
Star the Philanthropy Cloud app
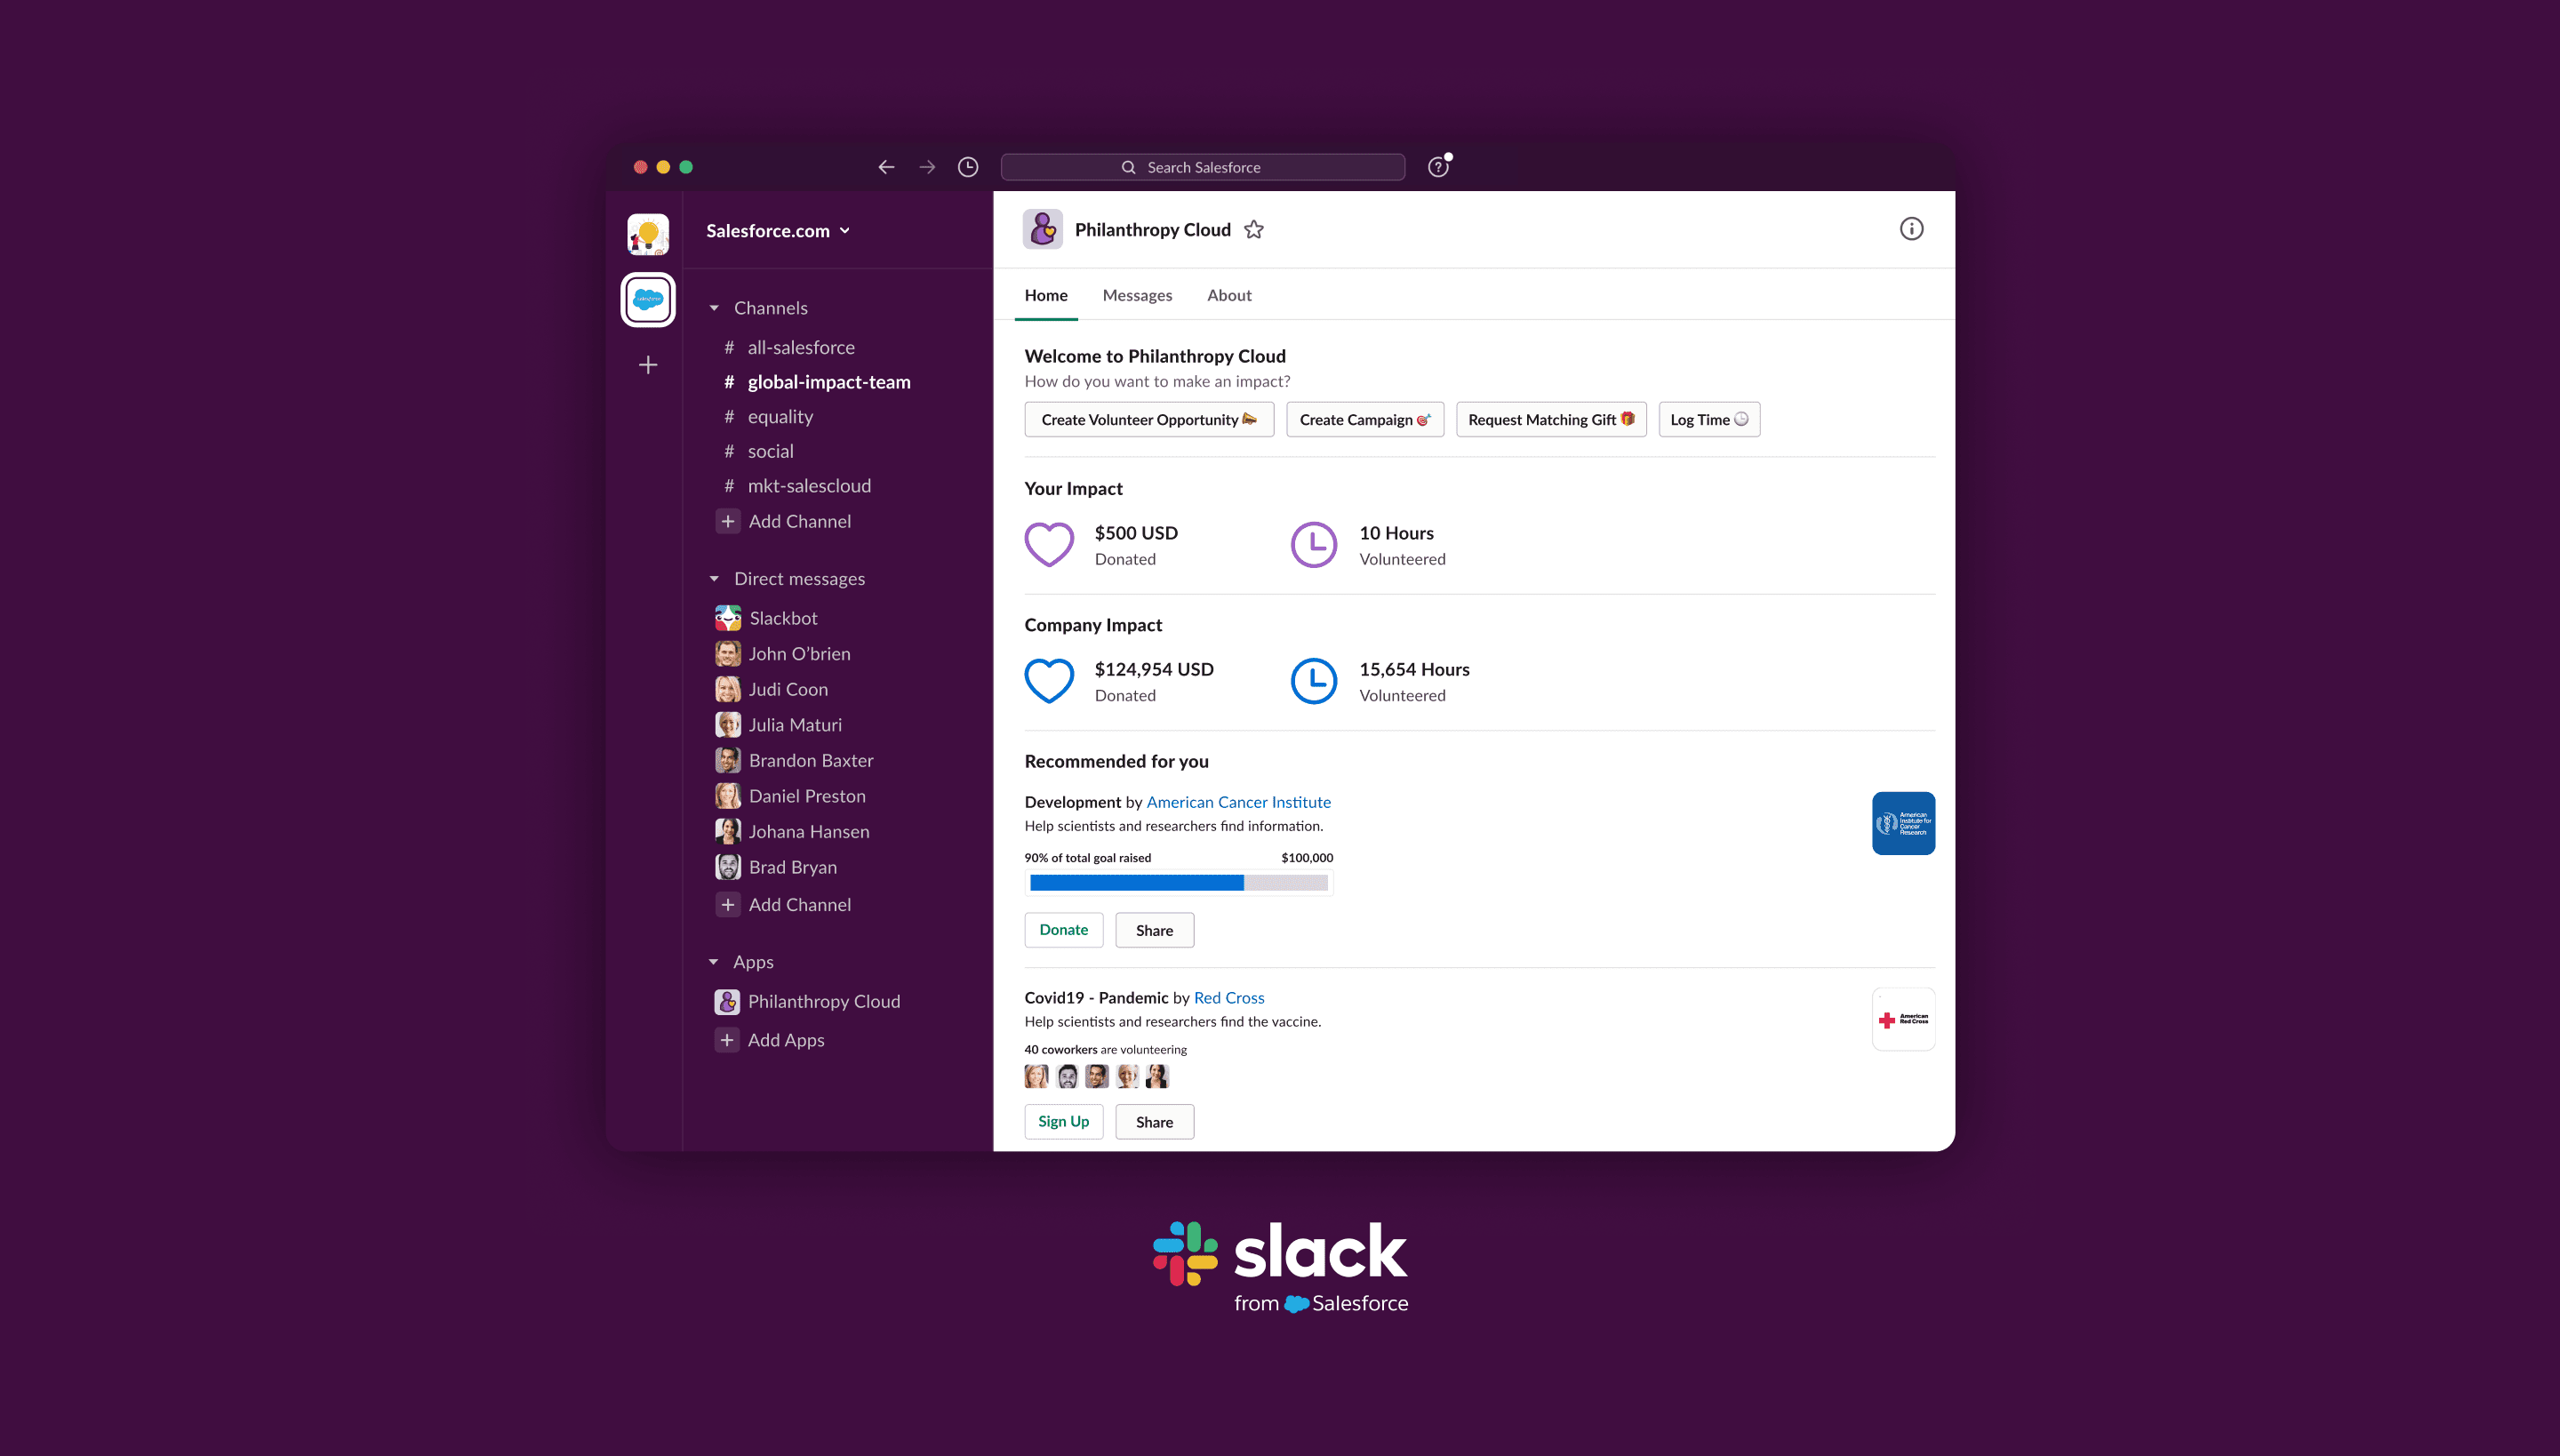(1254, 229)
